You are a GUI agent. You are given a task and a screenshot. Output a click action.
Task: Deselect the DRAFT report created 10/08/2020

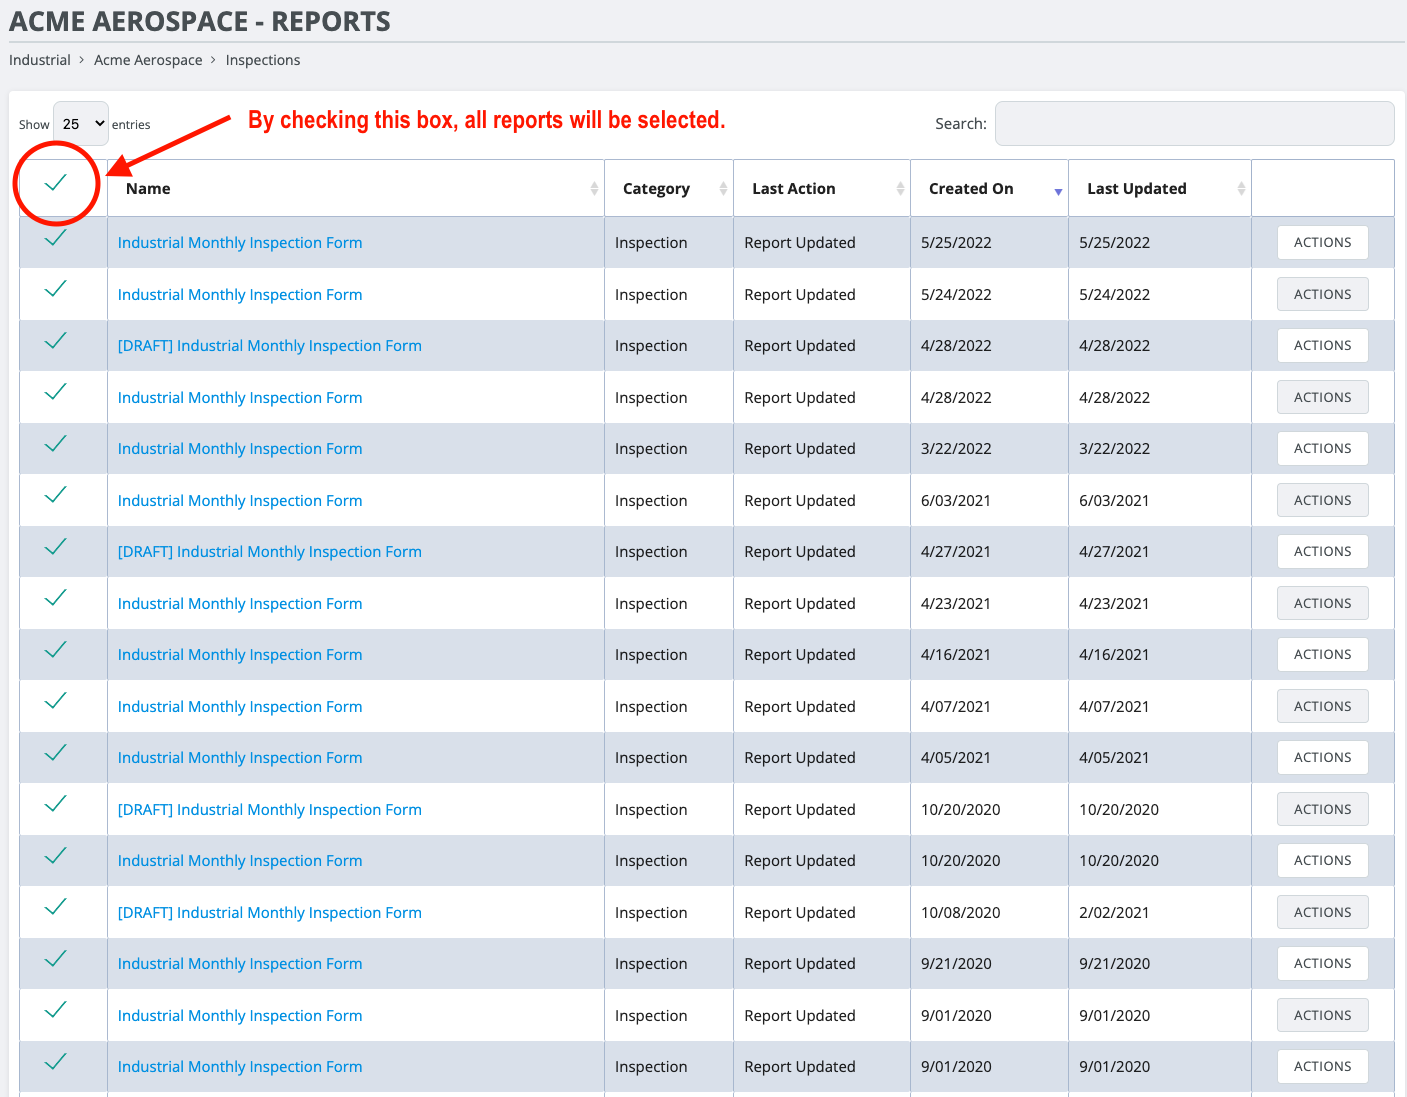[56, 907]
